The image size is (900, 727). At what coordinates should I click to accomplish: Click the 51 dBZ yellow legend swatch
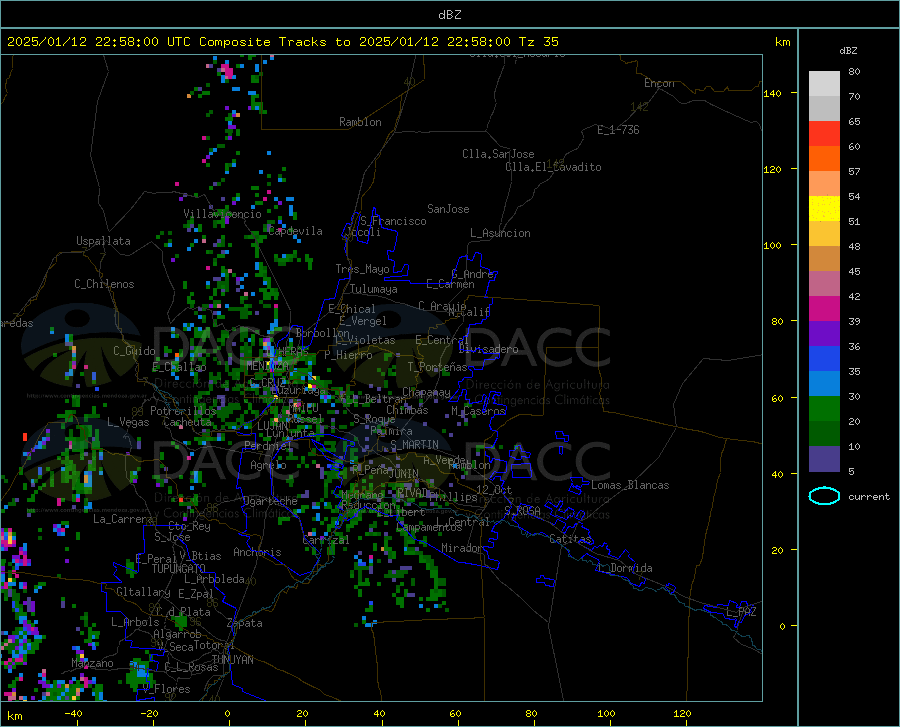tap(824, 208)
